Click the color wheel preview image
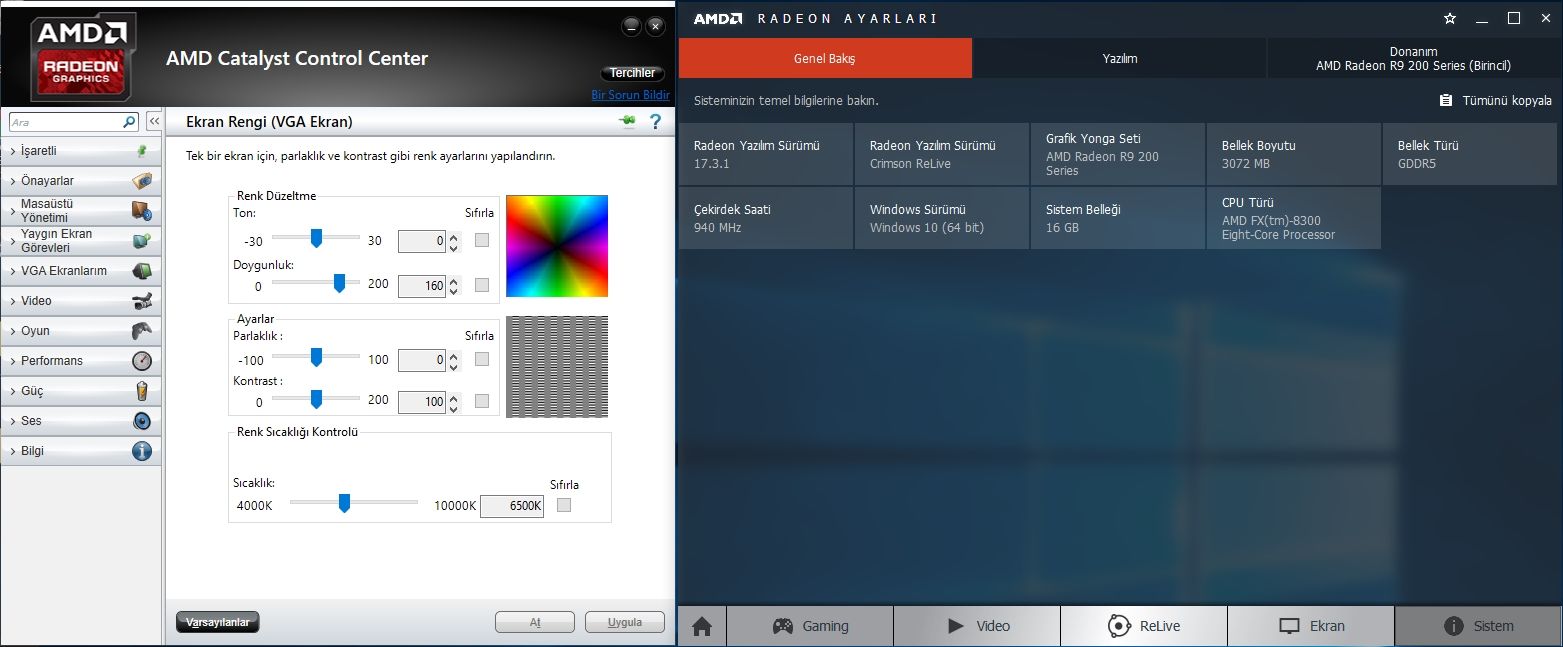 click(557, 246)
